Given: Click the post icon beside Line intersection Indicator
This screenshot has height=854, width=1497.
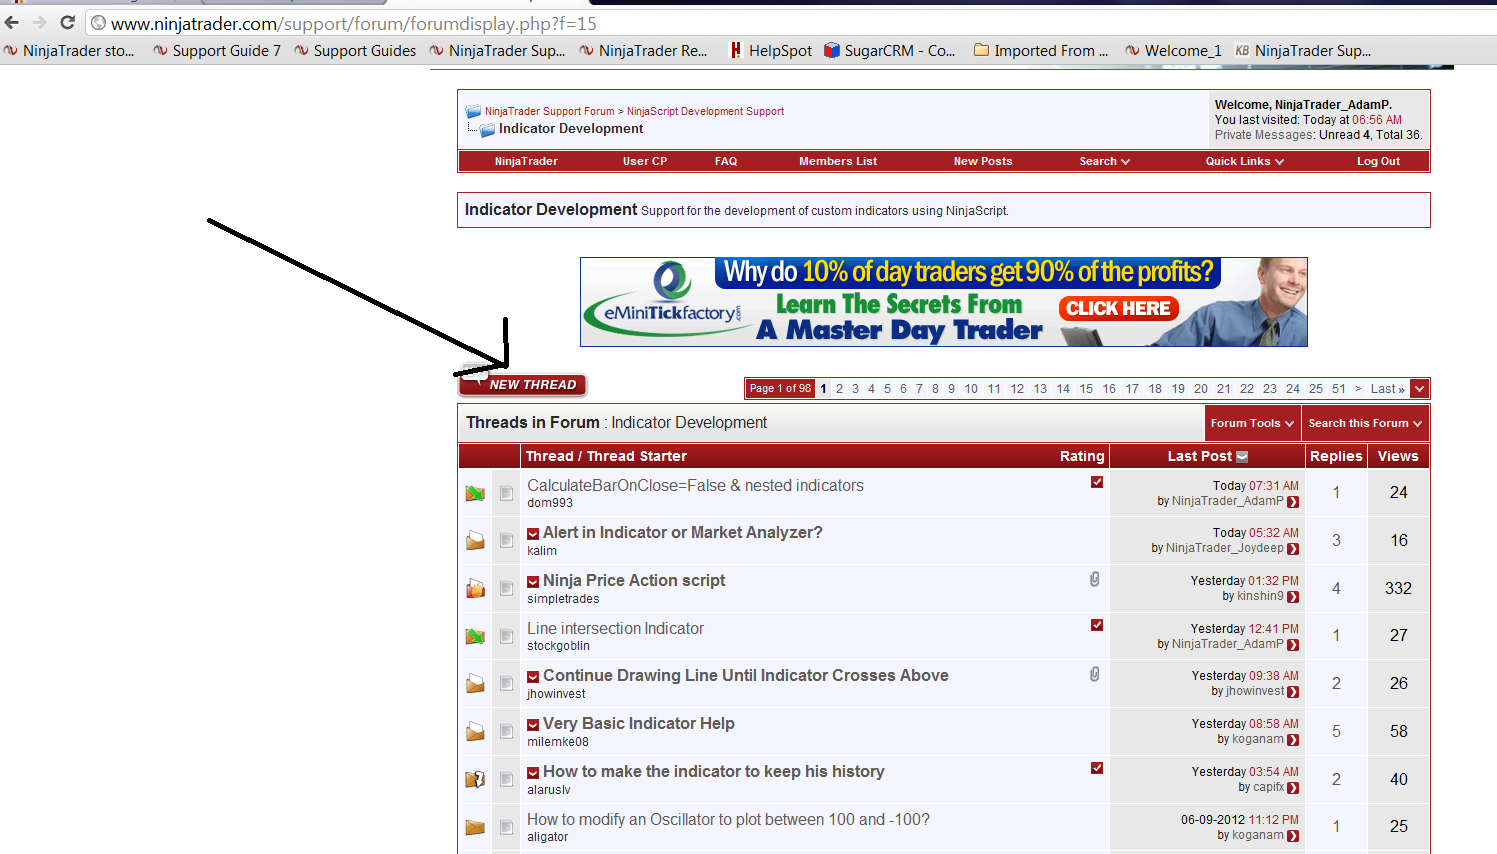Looking at the screenshot, I should click(x=506, y=636).
